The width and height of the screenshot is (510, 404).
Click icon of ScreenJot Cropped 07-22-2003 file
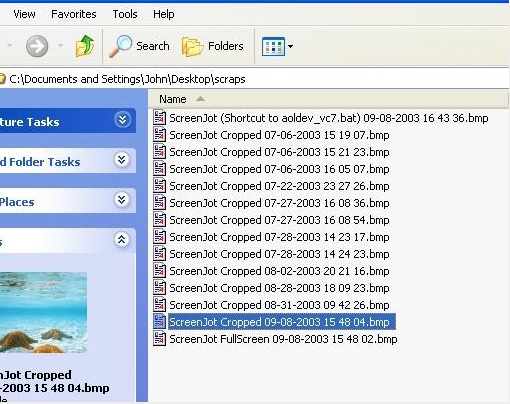[x=159, y=186]
